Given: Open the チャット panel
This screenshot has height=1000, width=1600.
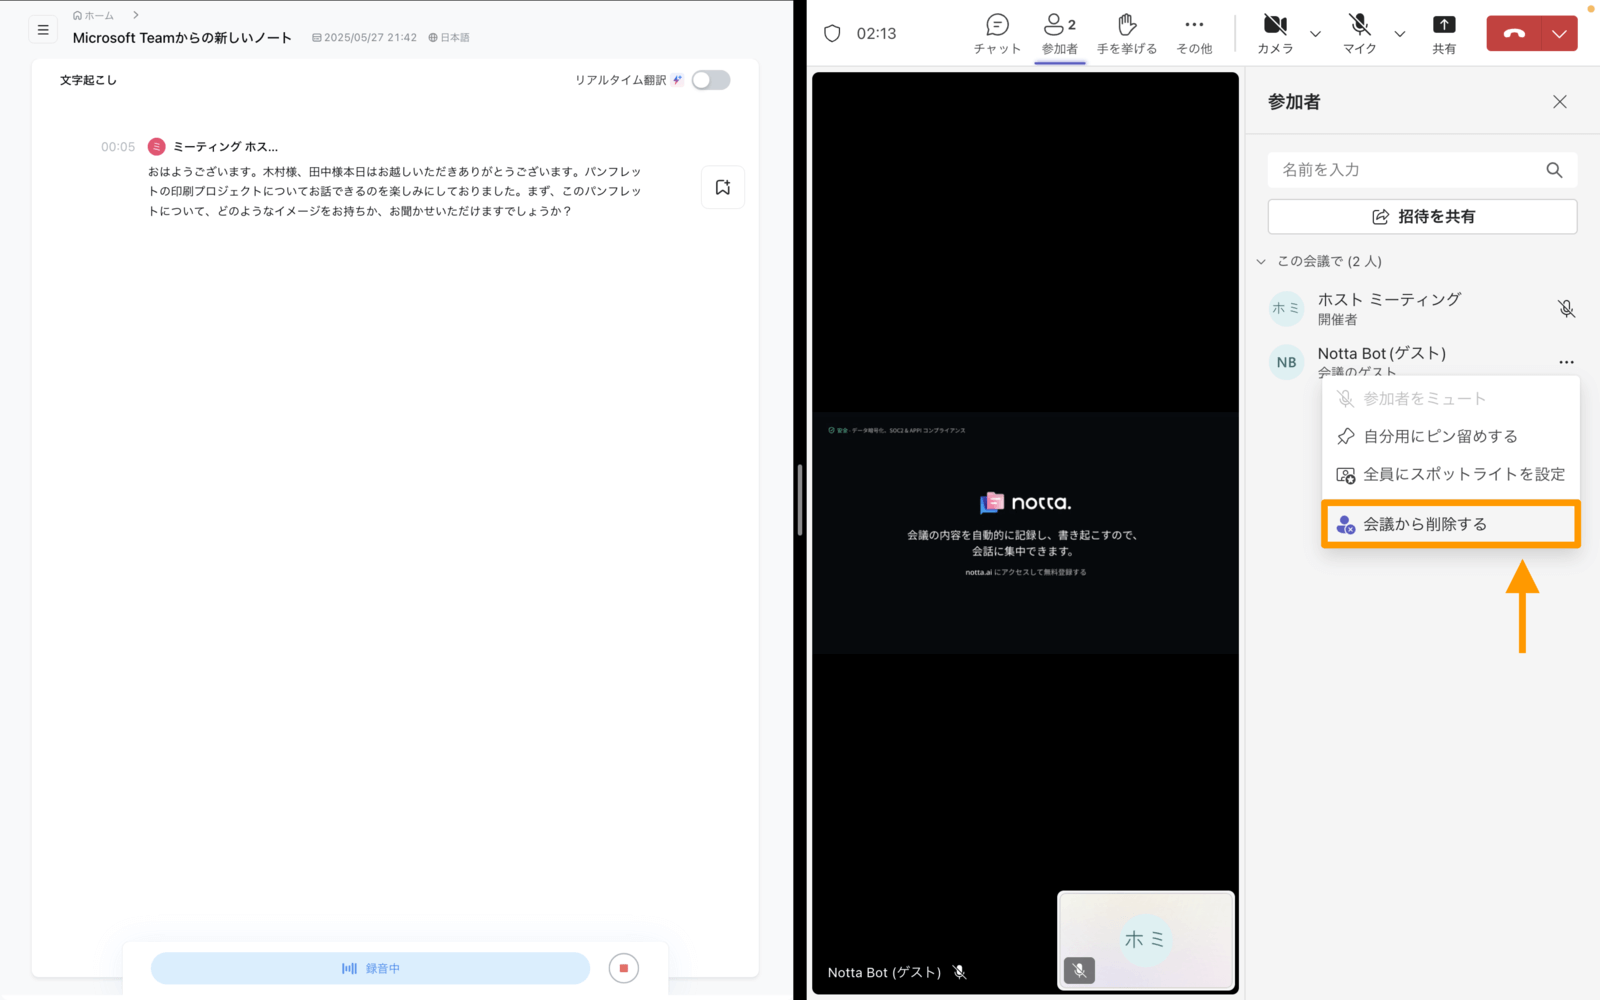Looking at the screenshot, I should pos(997,33).
